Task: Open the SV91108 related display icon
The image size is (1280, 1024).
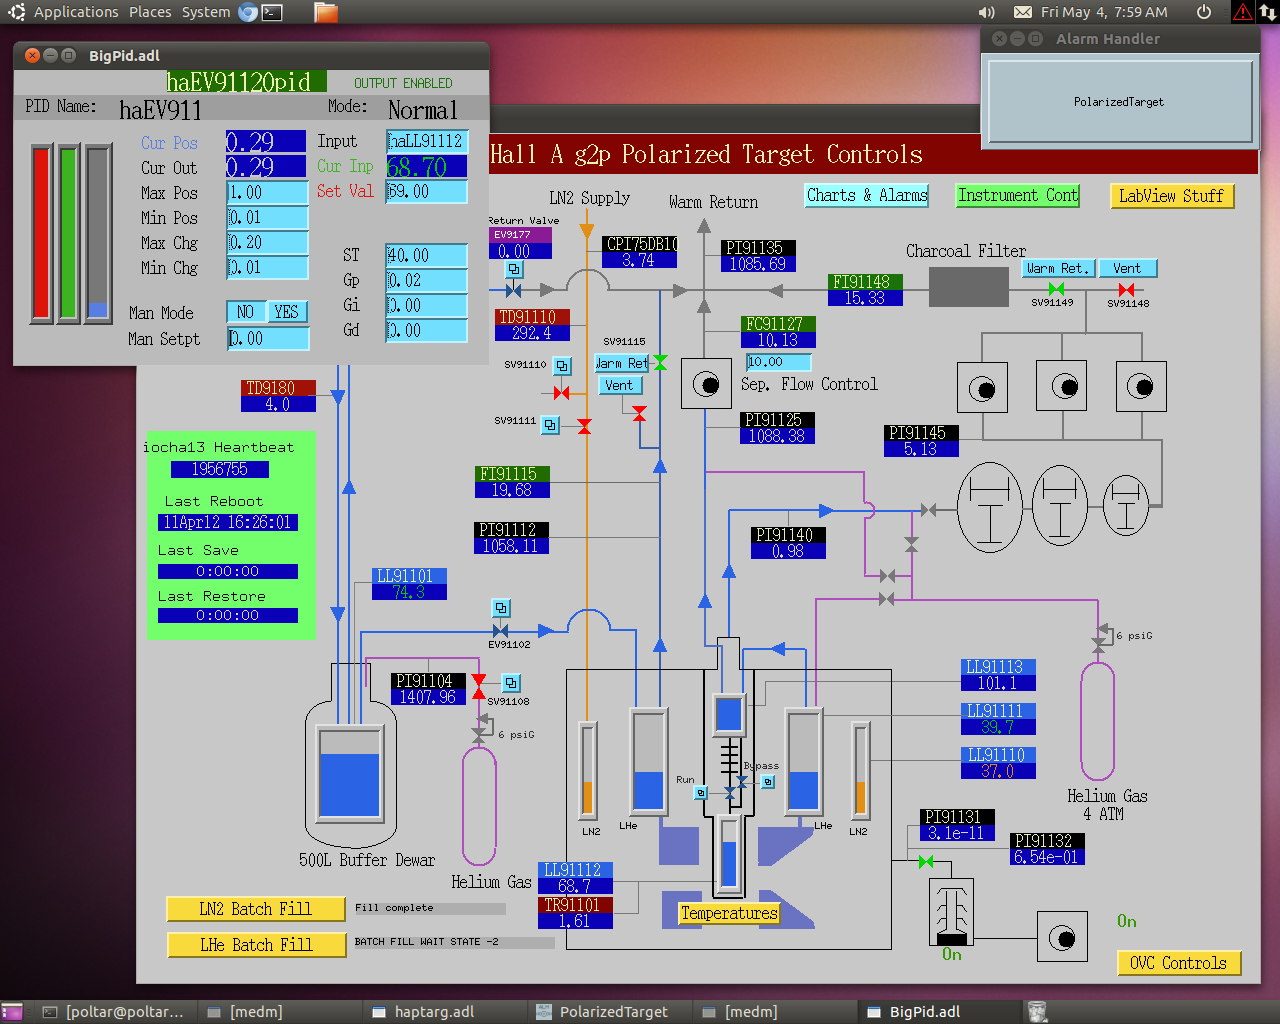Action: (511, 683)
